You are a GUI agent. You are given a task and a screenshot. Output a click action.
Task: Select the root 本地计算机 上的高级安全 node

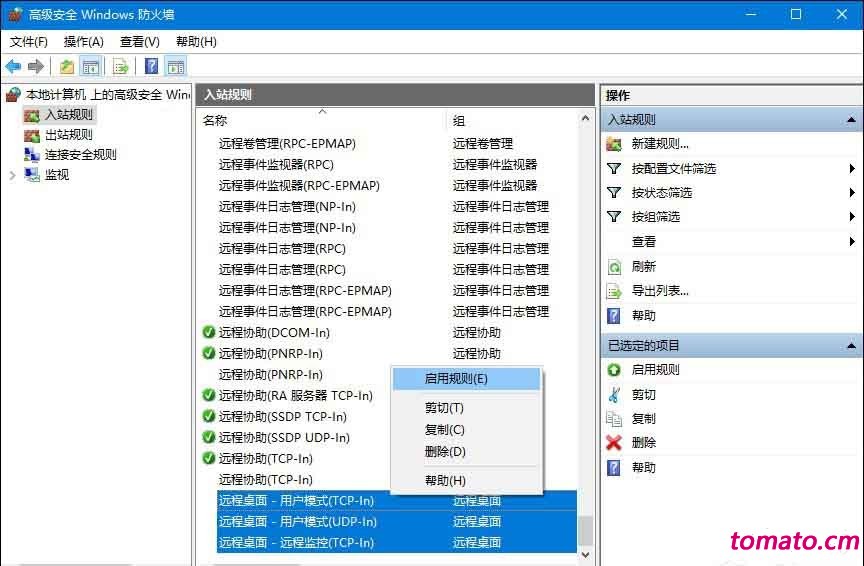[108, 95]
